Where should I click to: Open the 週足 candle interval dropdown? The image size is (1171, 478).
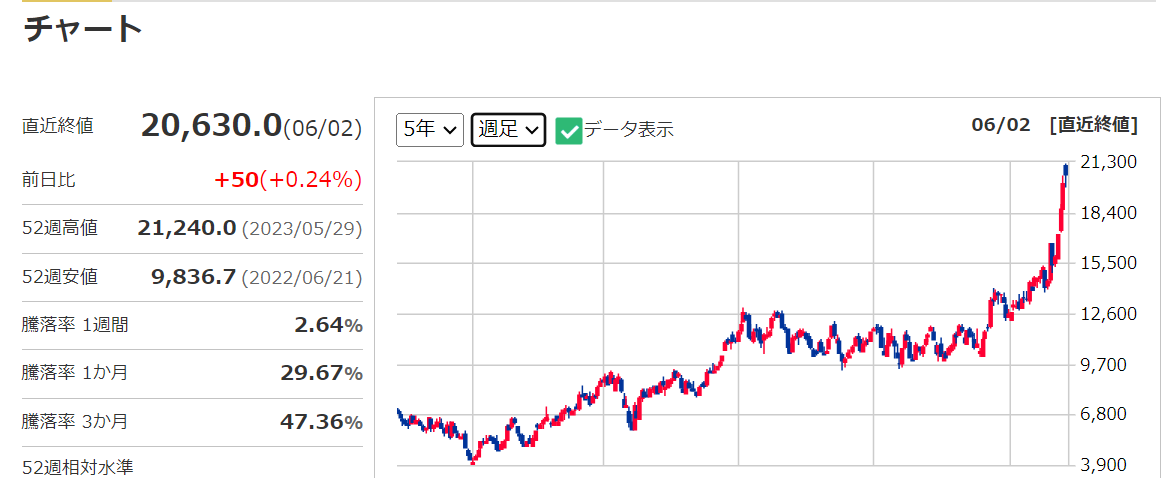[x=508, y=129]
